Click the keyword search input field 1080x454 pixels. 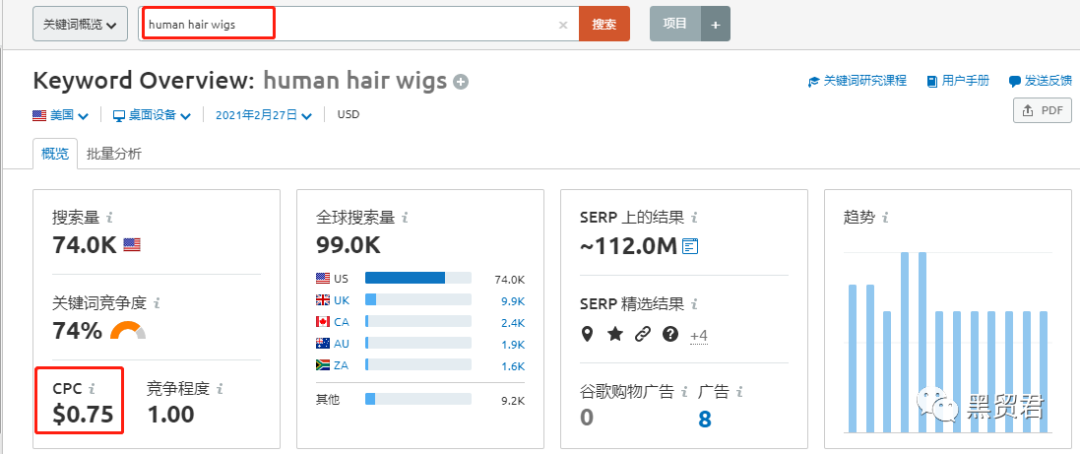point(358,24)
